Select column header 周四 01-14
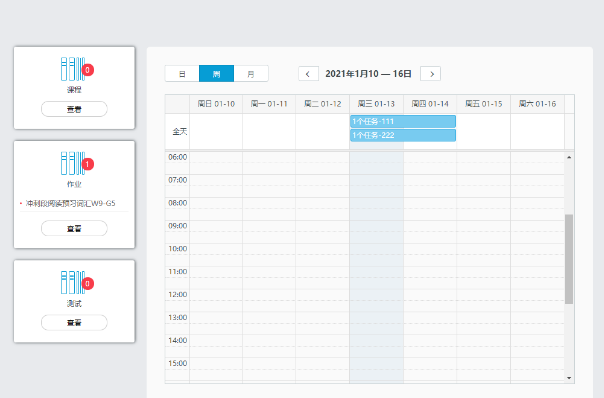The image size is (604, 398). pos(430,104)
